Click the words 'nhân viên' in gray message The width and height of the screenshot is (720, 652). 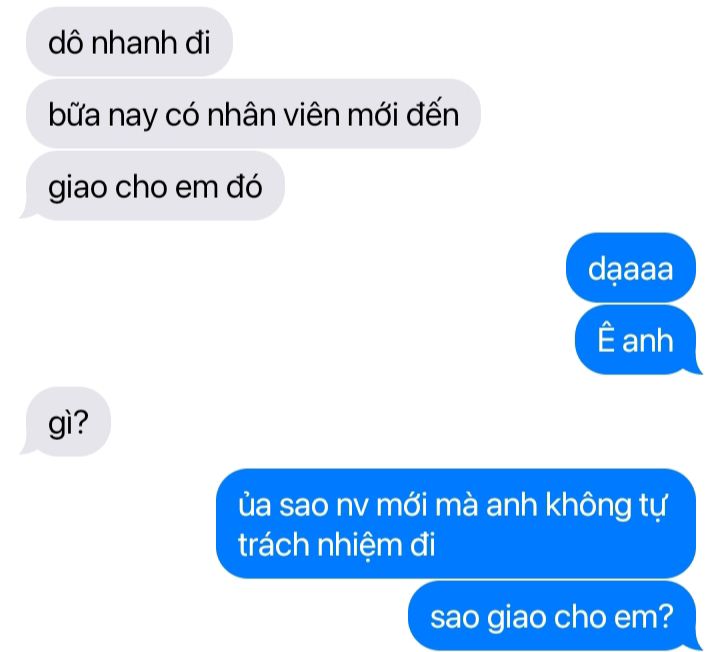click(x=273, y=114)
